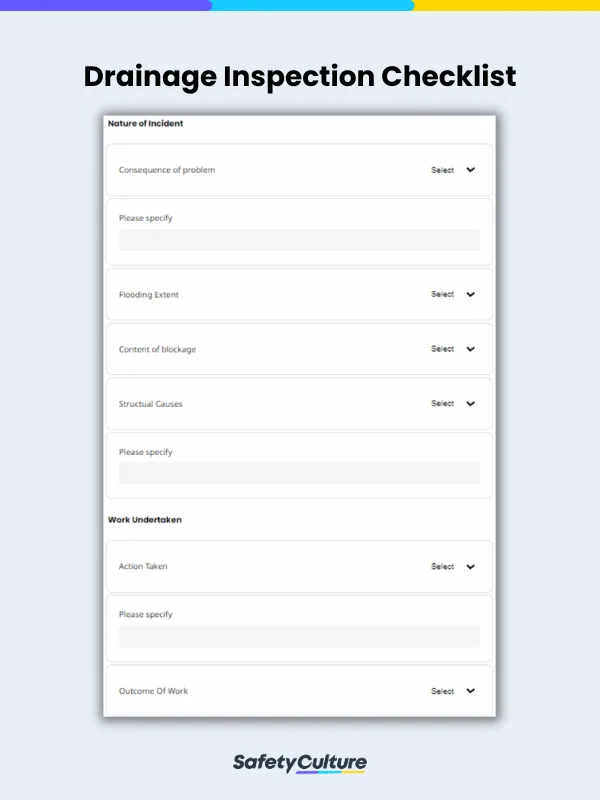The width and height of the screenshot is (600, 800).
Task: Click the Work Undertaken section heading
Action: tap(145, 520)
